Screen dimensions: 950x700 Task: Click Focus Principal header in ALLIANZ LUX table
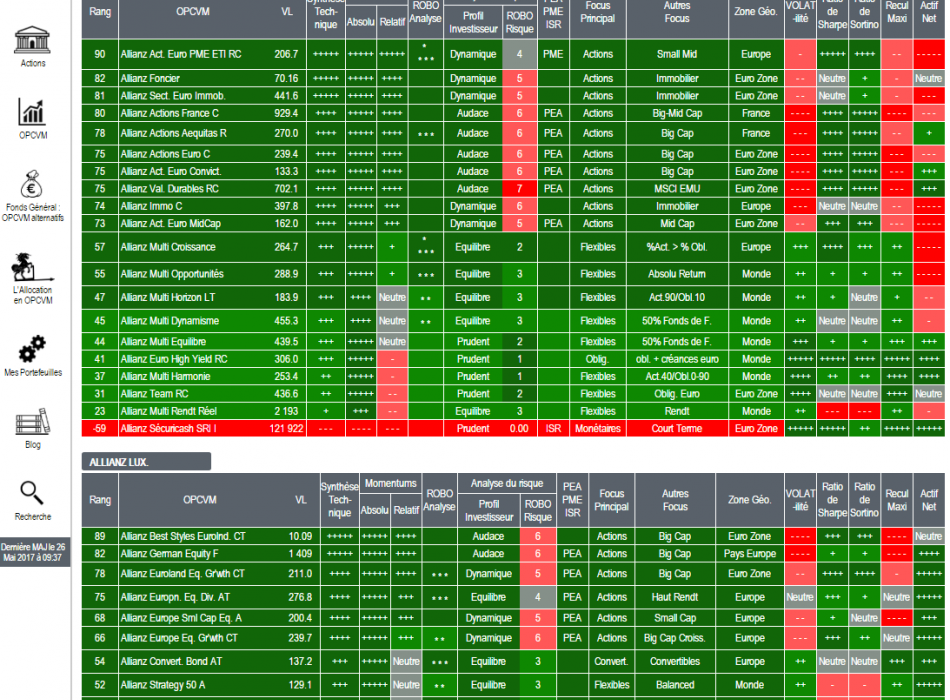coord(611,500)
